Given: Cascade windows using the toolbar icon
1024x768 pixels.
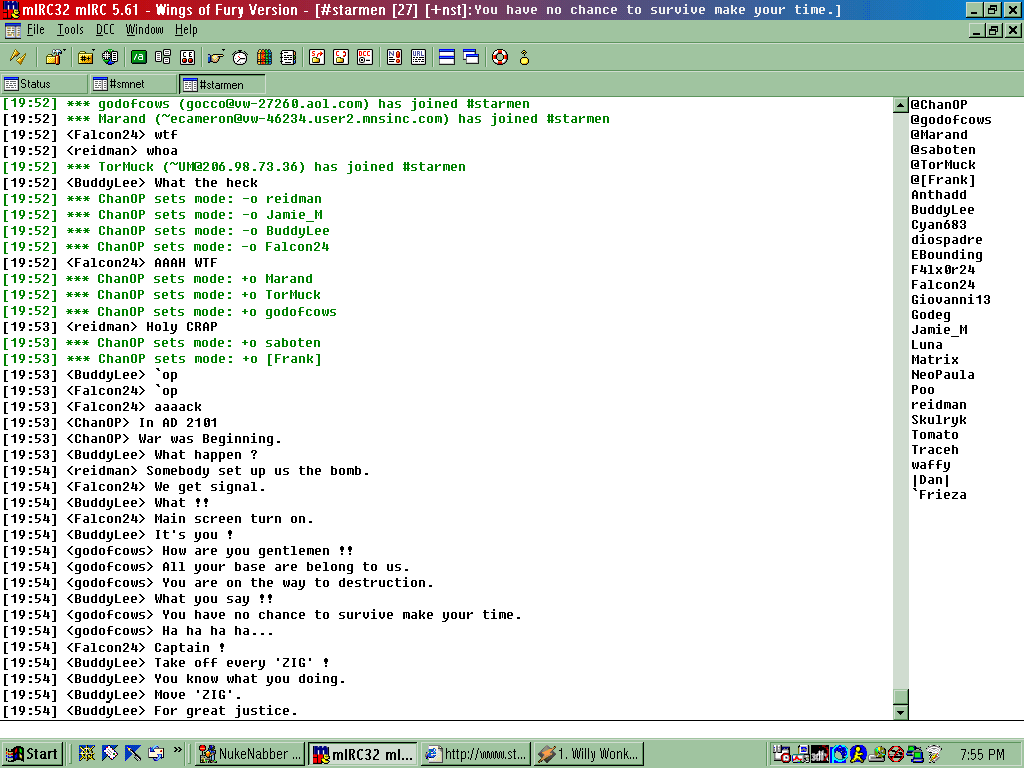Looking at the screenshot, I should (x=471, y=57).
